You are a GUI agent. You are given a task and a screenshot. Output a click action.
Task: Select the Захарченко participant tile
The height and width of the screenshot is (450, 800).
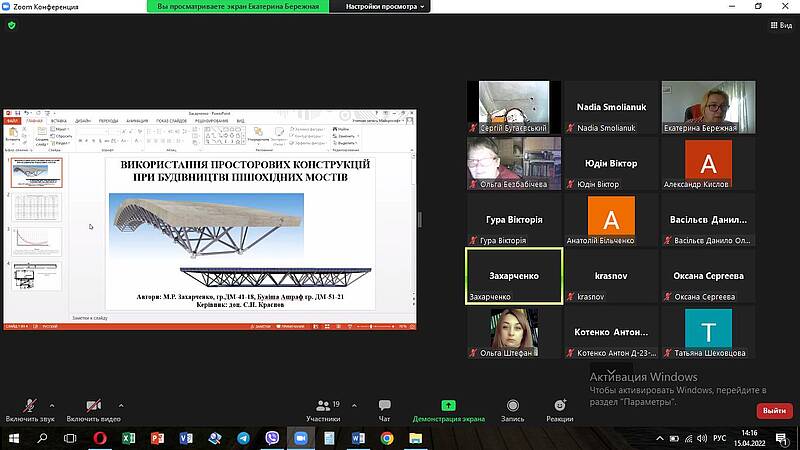tap(514, 275)
